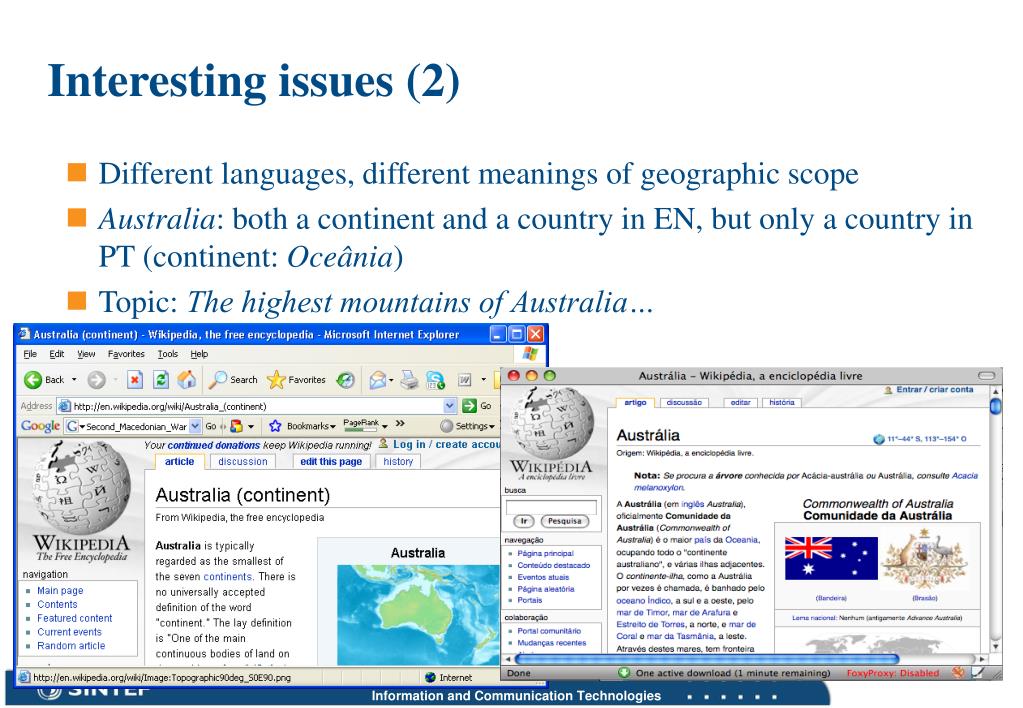Open the Settings dropdown on Google toolbar
The height and width of the screenshot is (708, 1023).
492,427
